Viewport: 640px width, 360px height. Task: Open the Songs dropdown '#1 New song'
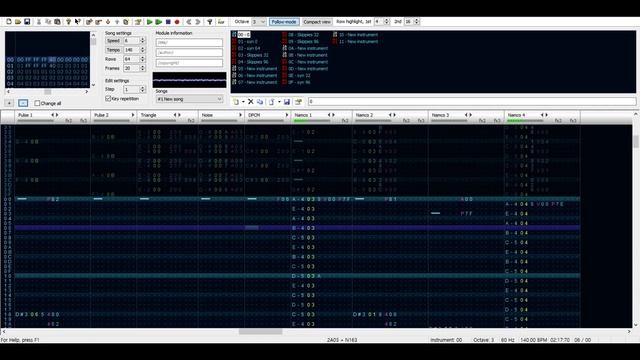[x=189, y=99]
